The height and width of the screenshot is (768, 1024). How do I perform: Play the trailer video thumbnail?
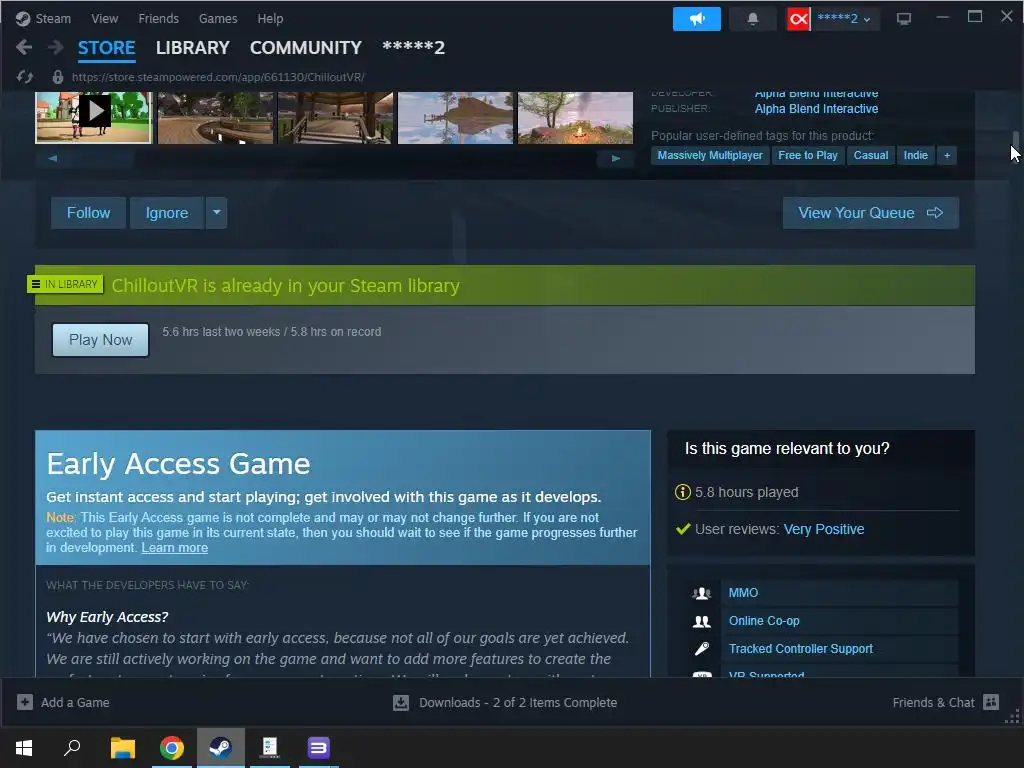coord(94,118)
